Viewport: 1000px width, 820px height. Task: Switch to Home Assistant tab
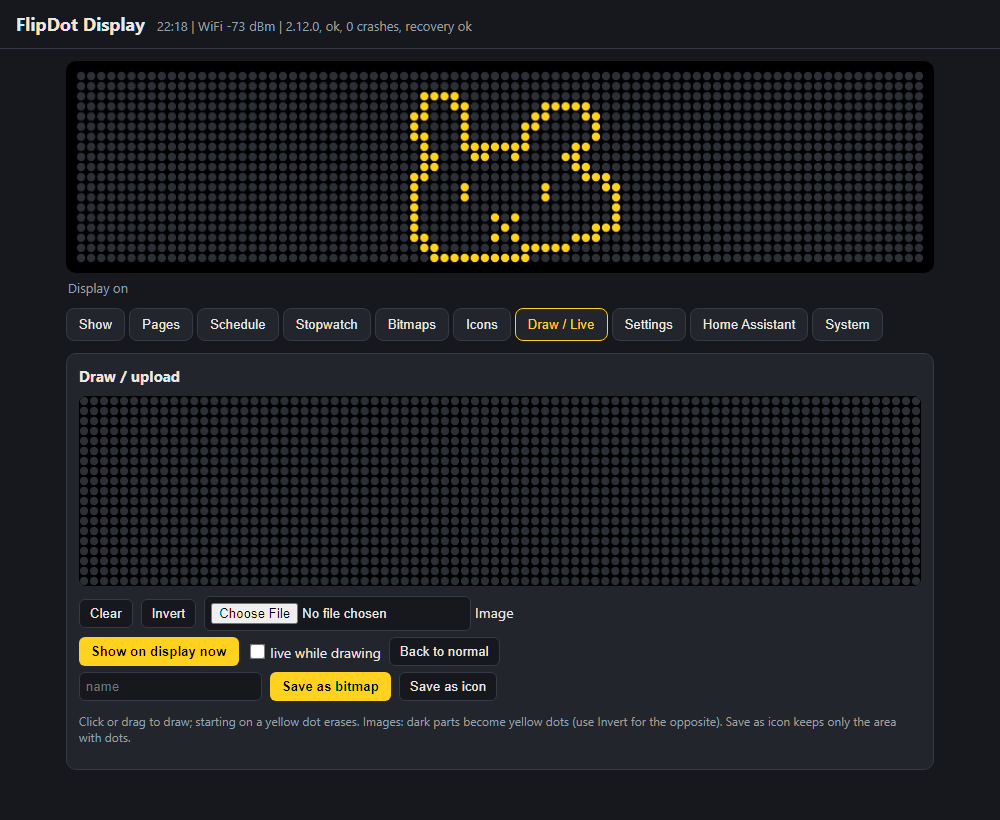[749, 325]
